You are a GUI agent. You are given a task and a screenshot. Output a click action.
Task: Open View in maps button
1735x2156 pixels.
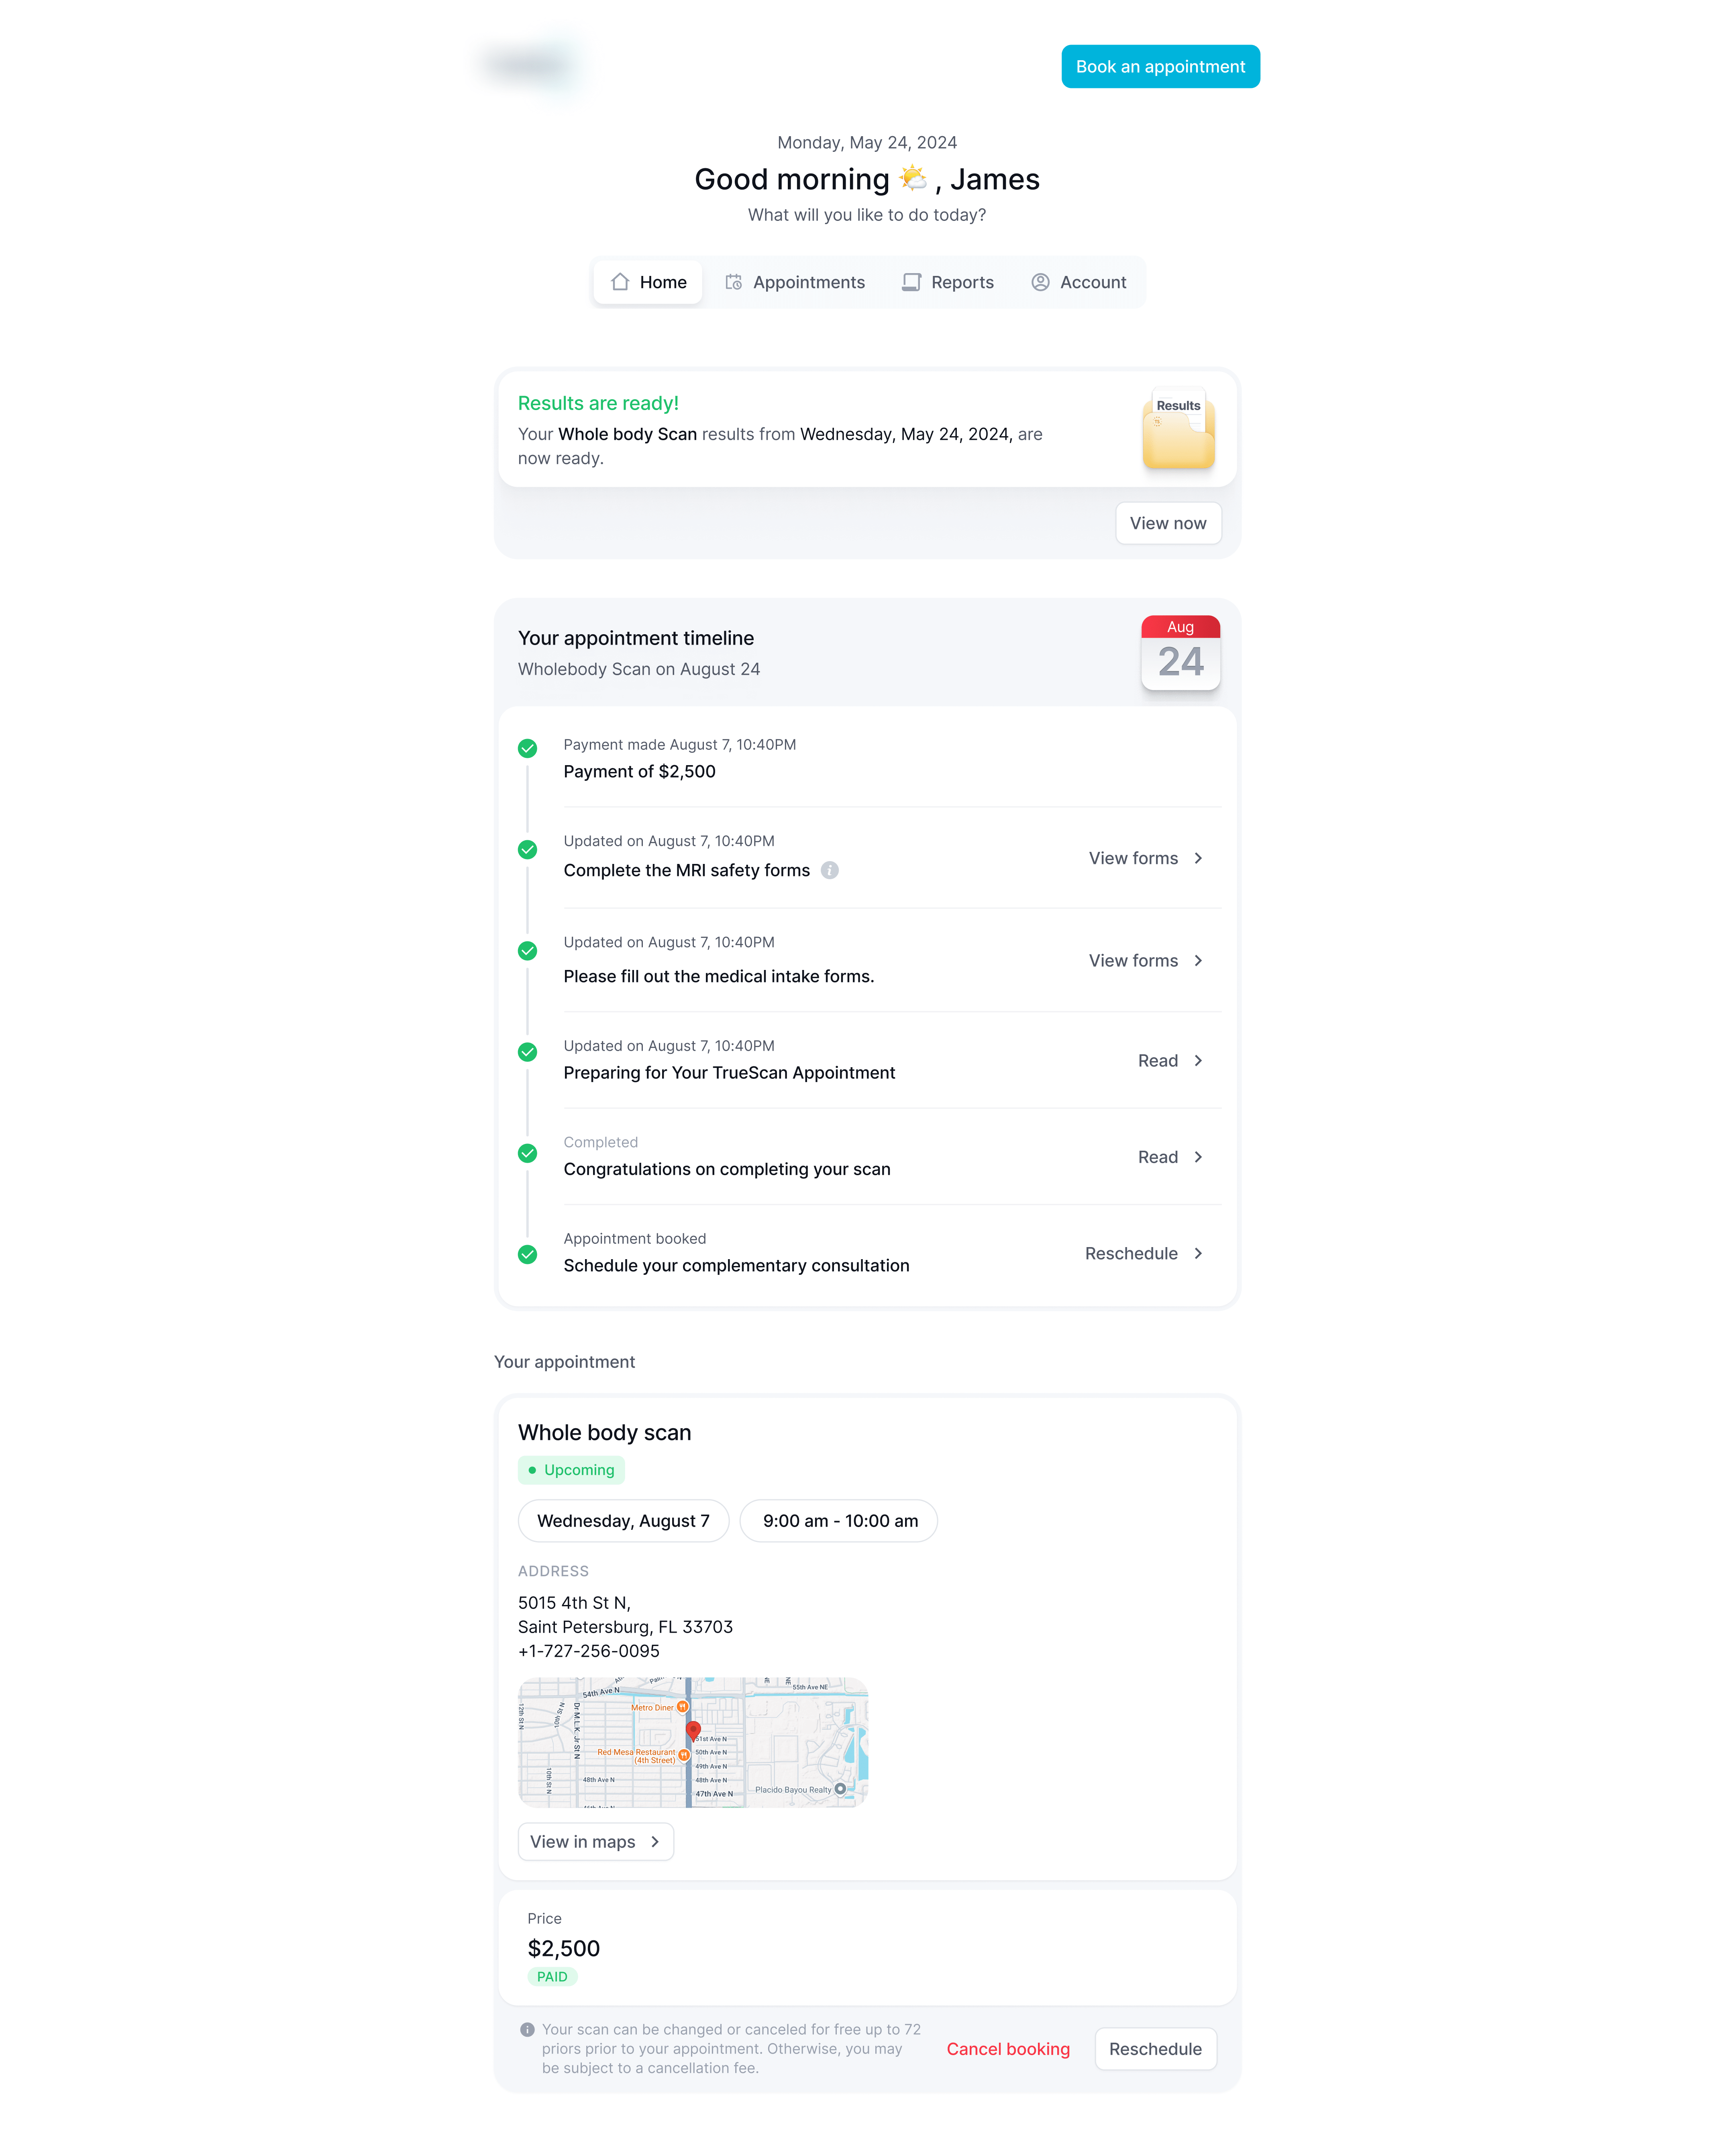point(596,1842)
